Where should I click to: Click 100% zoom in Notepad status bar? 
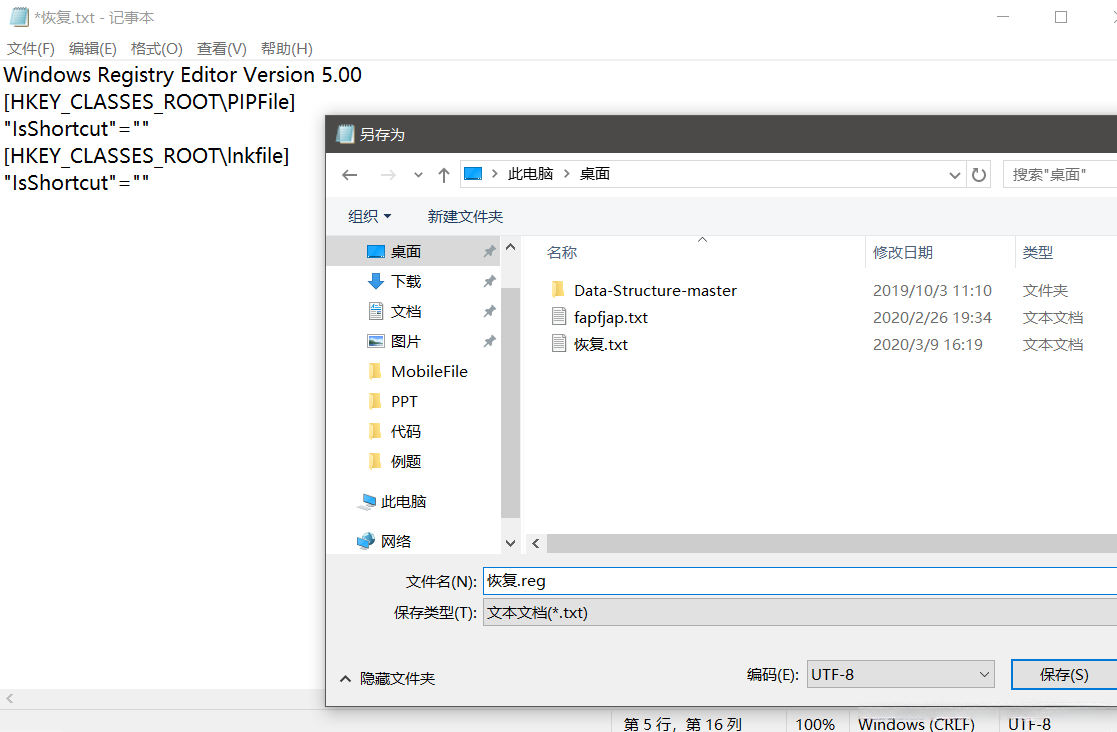(x=815, y=723)
